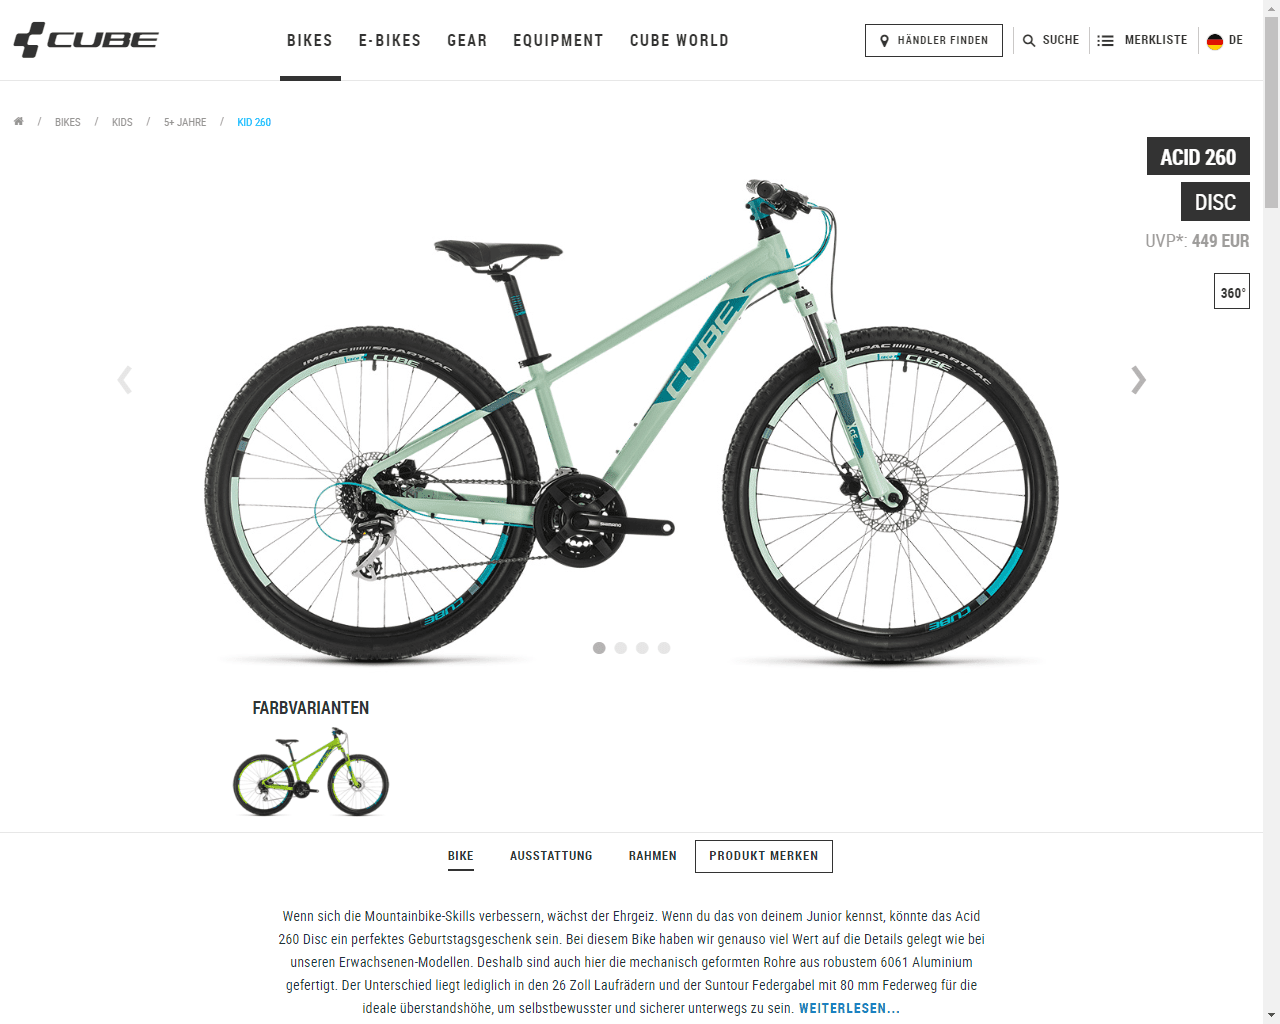This screenshot has height=1024, width=1280.
Task: Switch to the RAHMEN tab
Action: pos(653,856)
